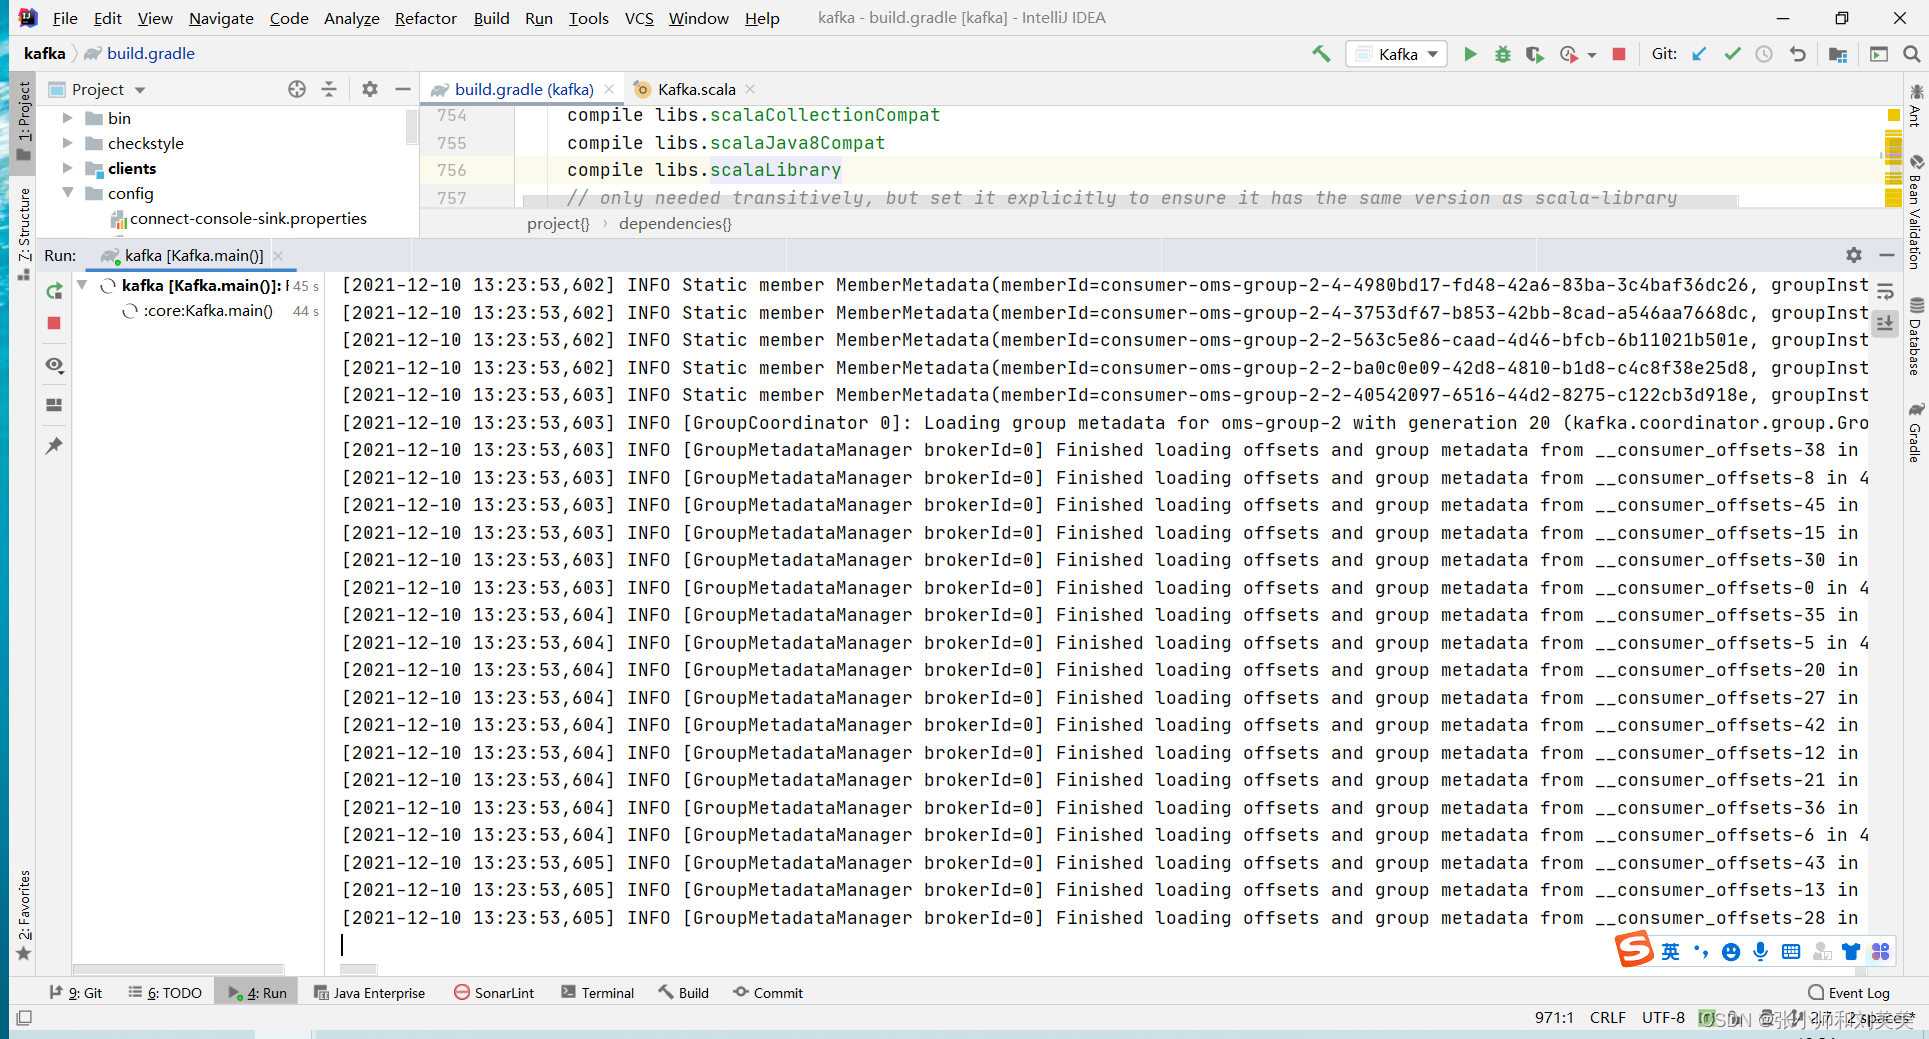Screen dimensions: 1929x1039
Task: Click the console horizontal scrollbar
Action: pyautogui.click(x=358, y=969)
